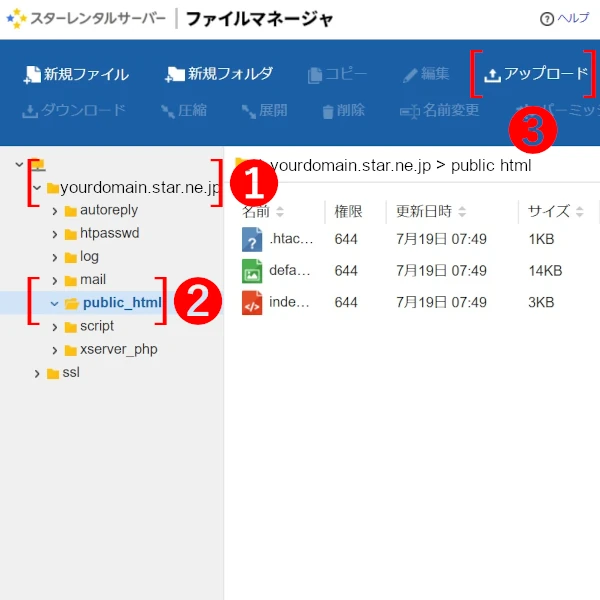
Task: Click the コピー copy button
Action: (338, 74)
